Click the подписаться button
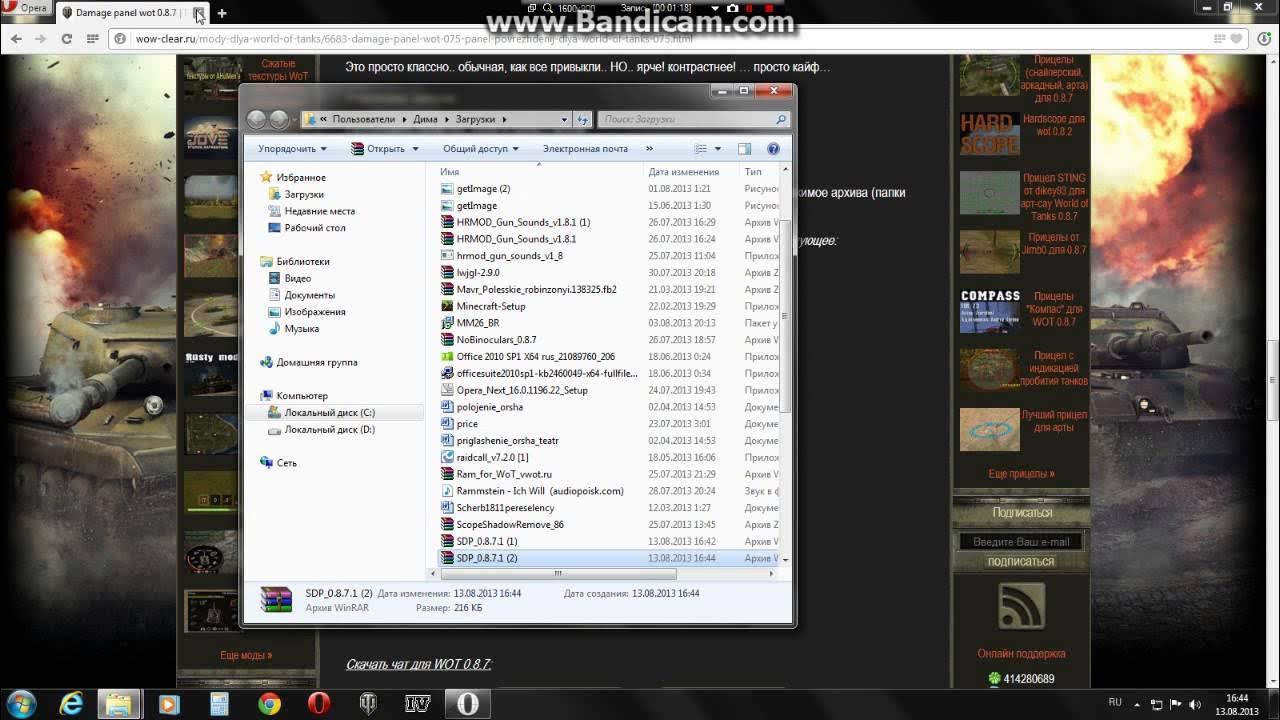The height and width of the screenshot is (720, 1280). tap(1021, 561)
